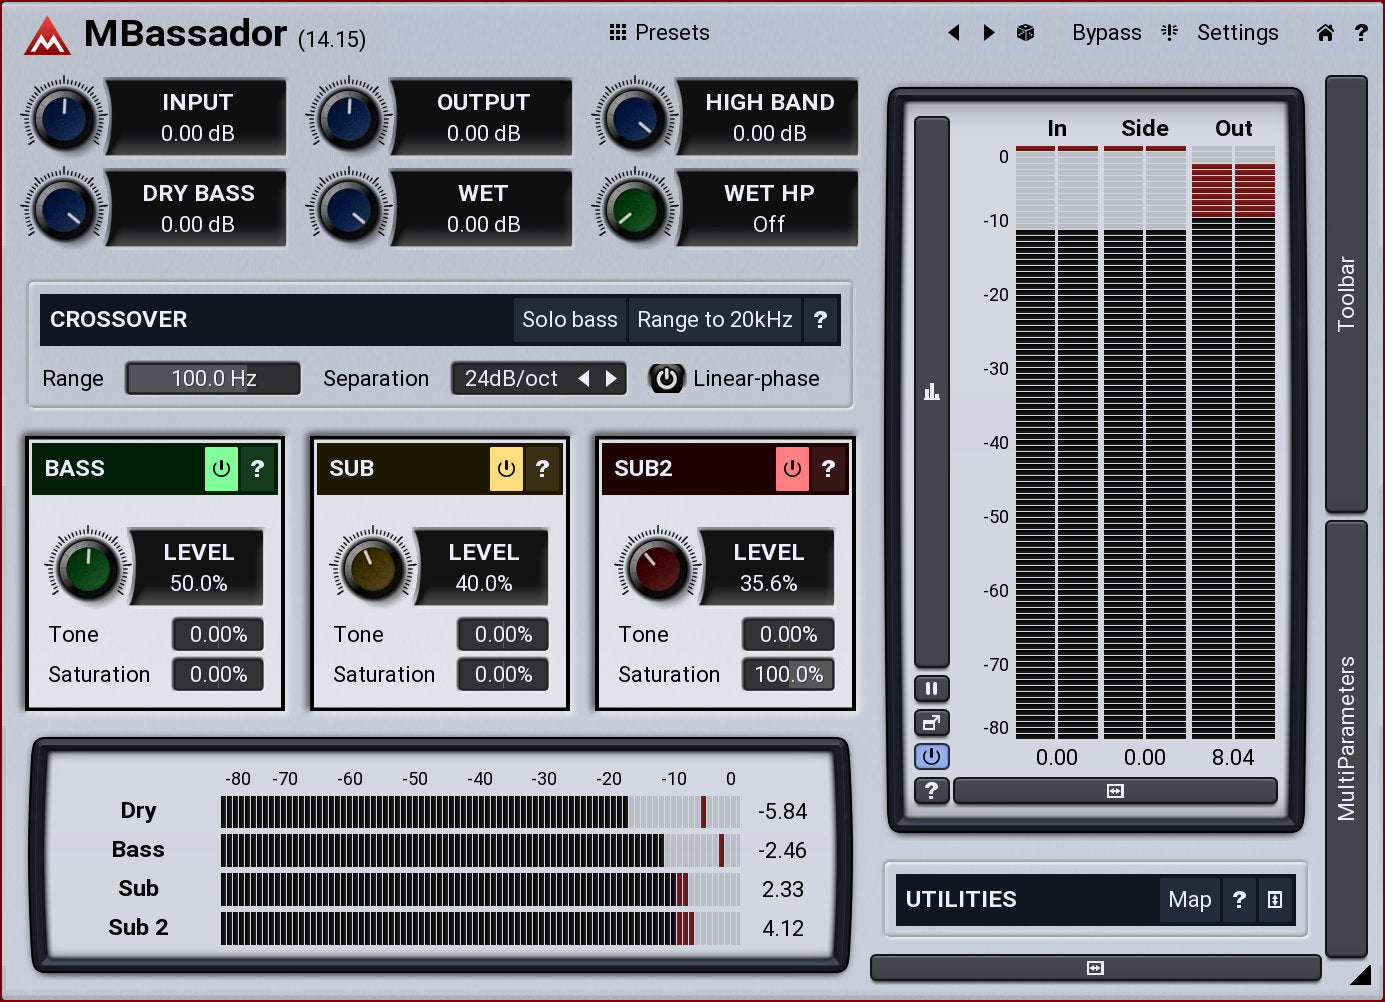The width and height of the screenshot is (1385, 1002).
Task: Enable the Linear-phase toggle
Action: pos(666,379)
